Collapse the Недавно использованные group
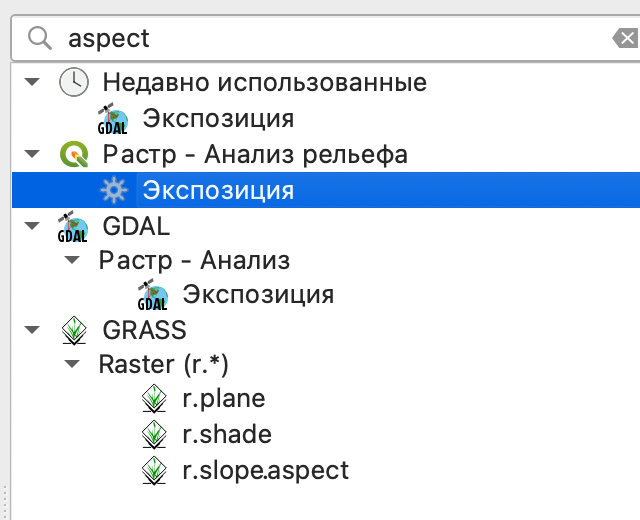Image resolution: width=640 pixels, height=520 pixels. pos(33,82)
